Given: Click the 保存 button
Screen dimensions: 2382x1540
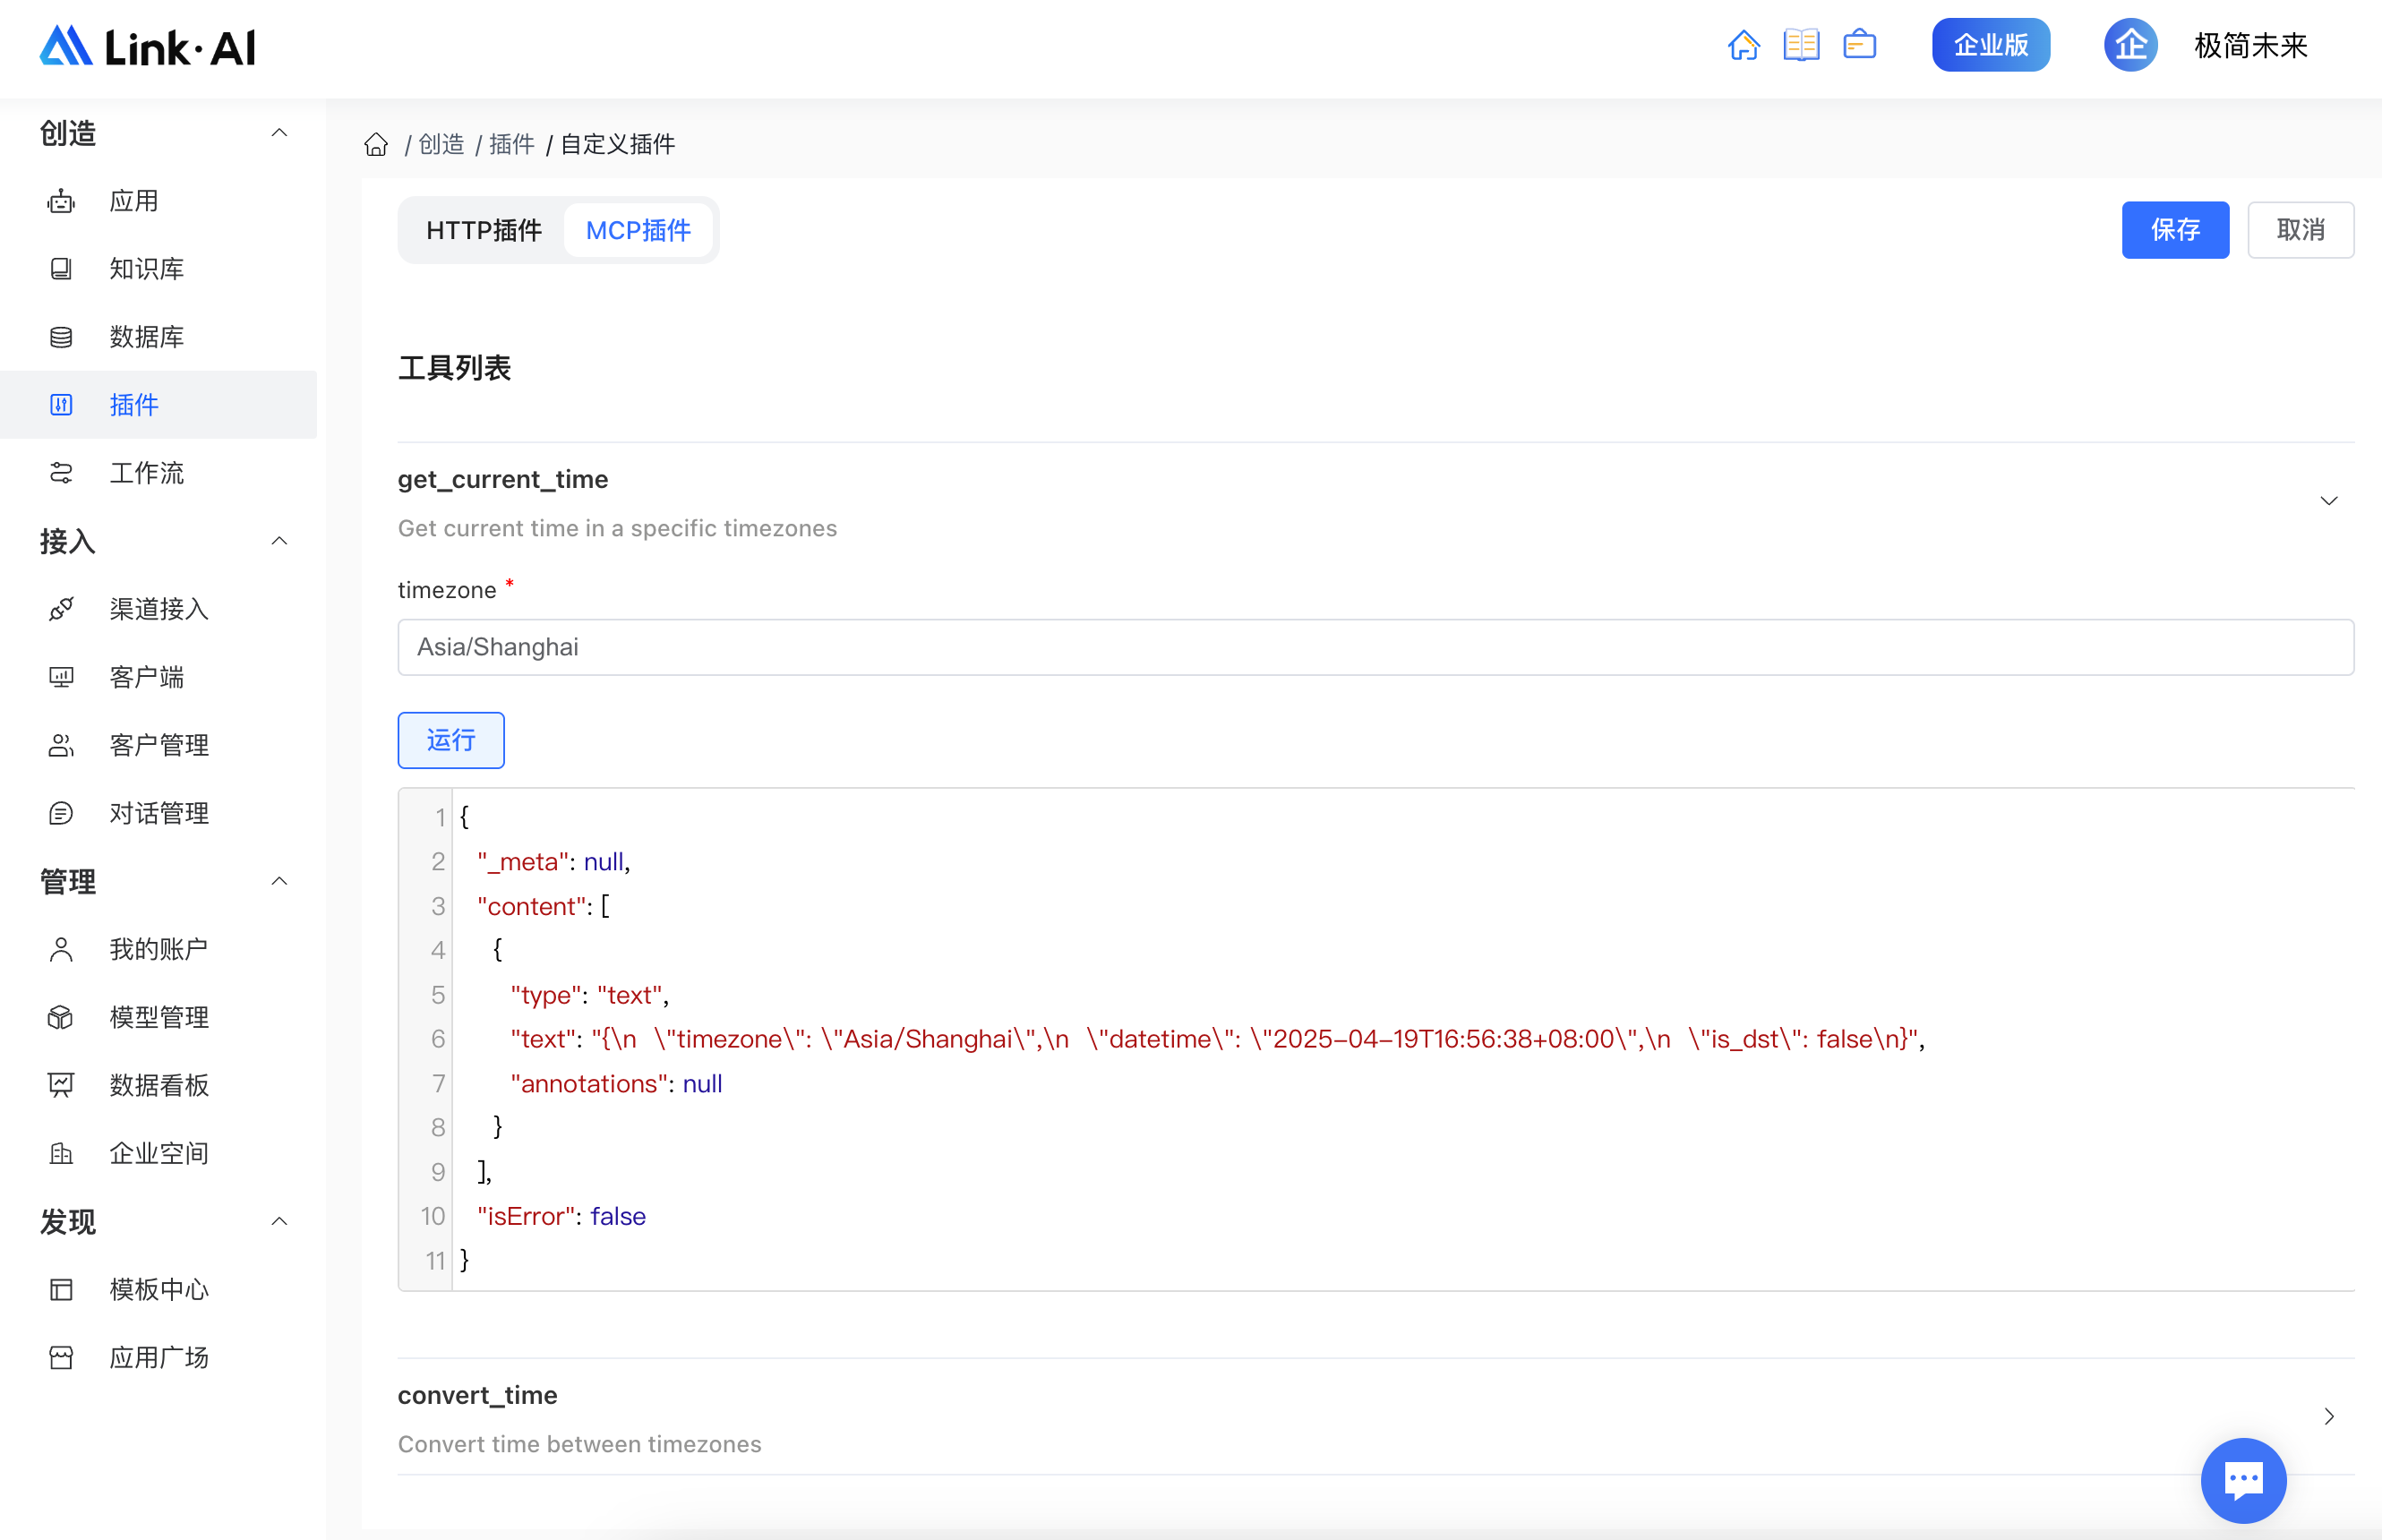Looking at the screenshot, I should click(x=2175, y=230).
